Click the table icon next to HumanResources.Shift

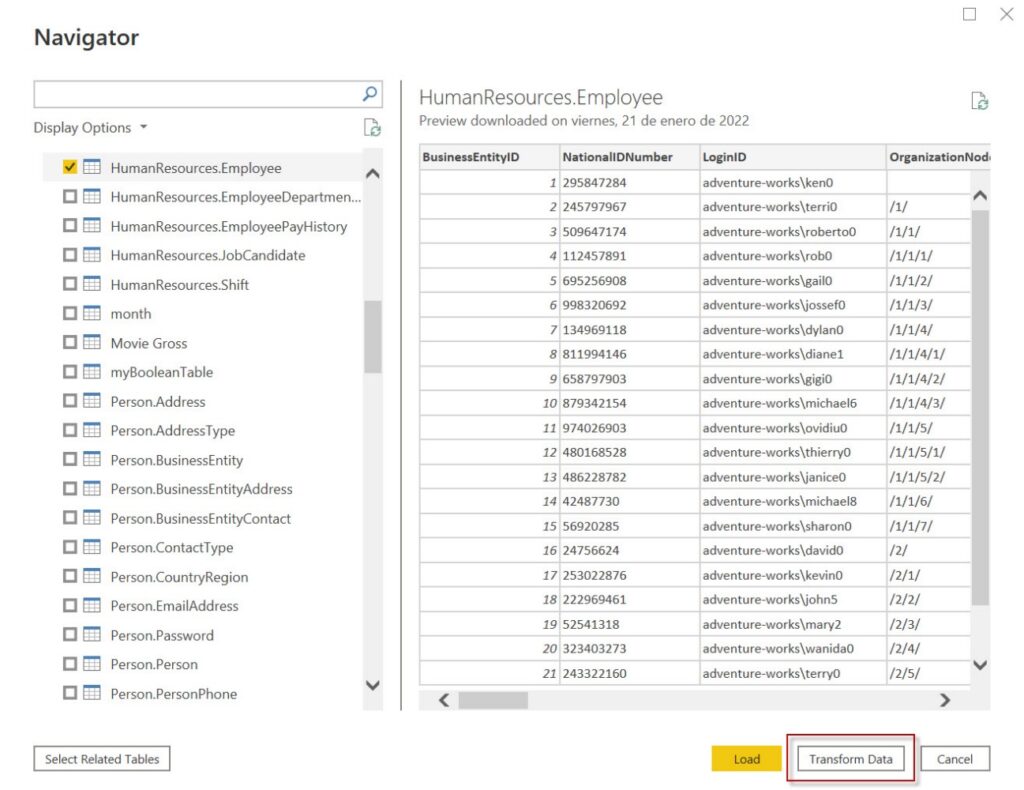(94, 284)
